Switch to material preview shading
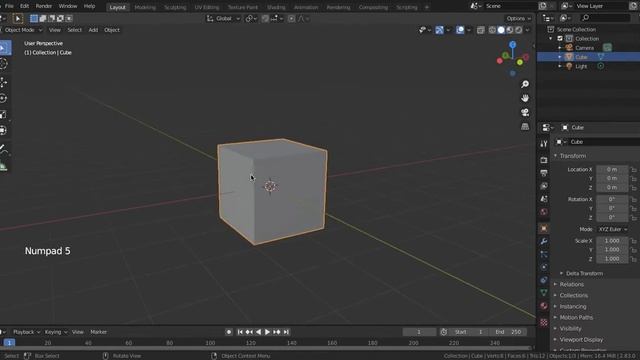This screenshot has width=640, height=360. [510, 30]
